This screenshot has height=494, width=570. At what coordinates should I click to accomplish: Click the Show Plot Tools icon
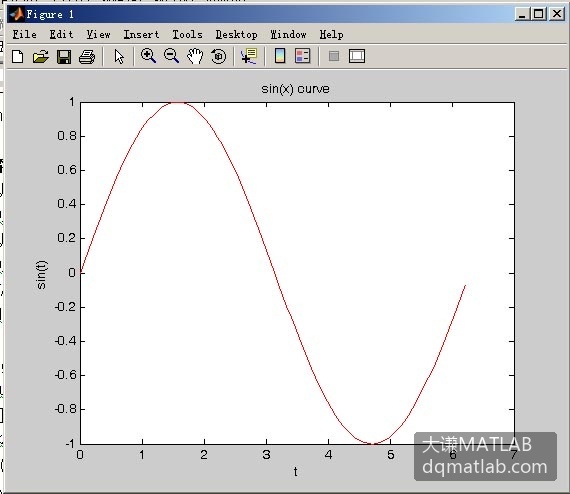(x=357, y=56)
